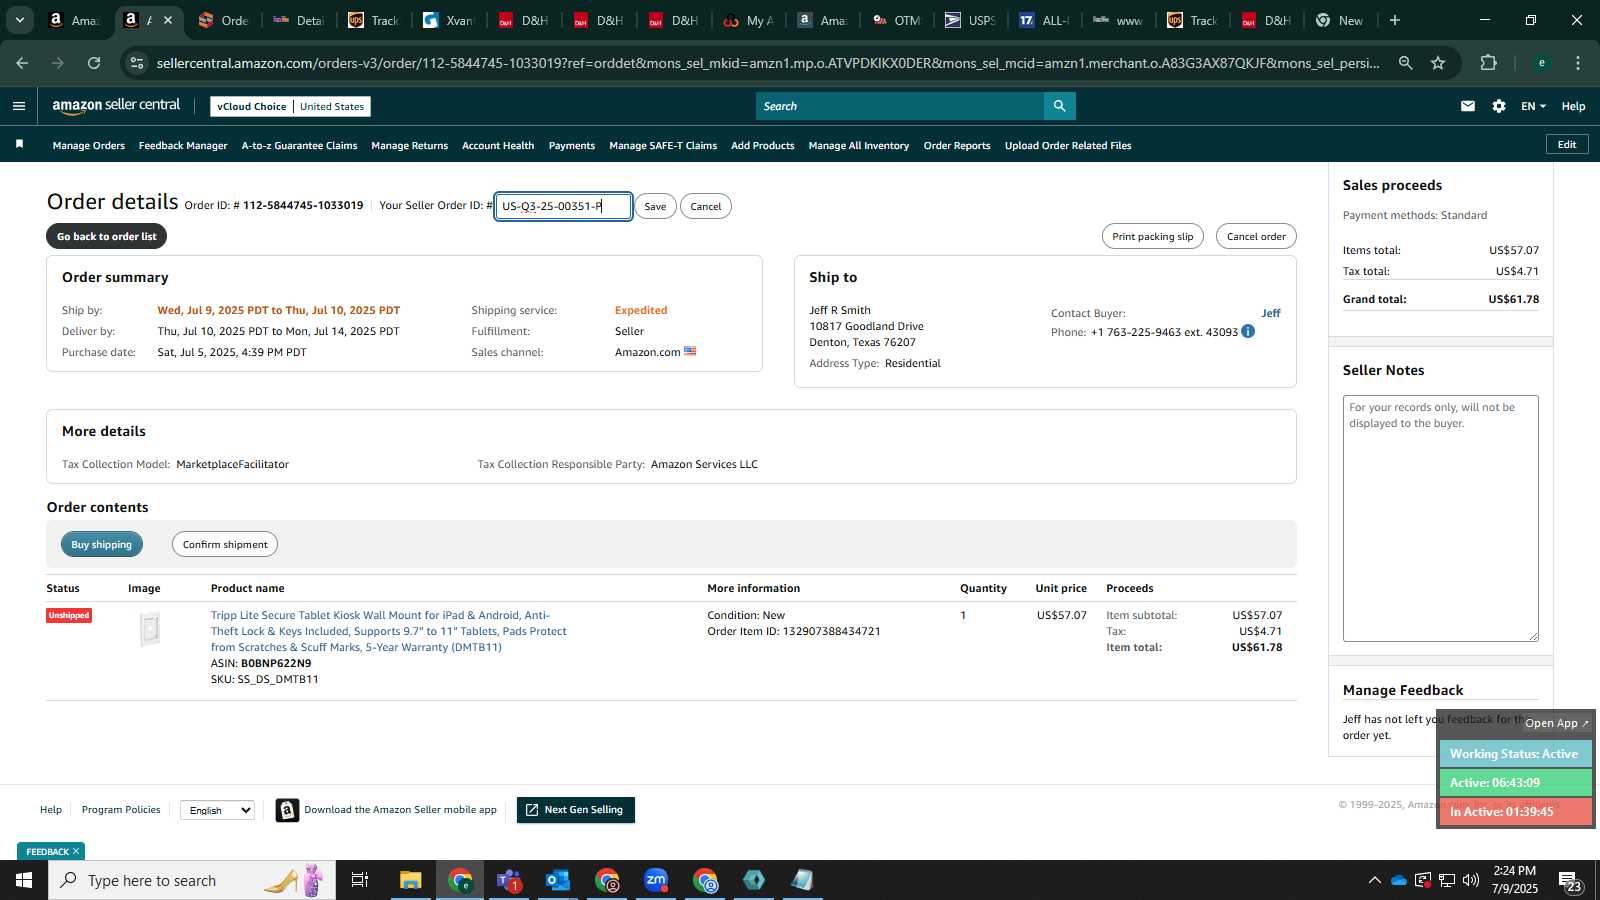This screenshot has height=900, width=1600.
Task: Click the Cancel order button
Action: [1256, 236]
